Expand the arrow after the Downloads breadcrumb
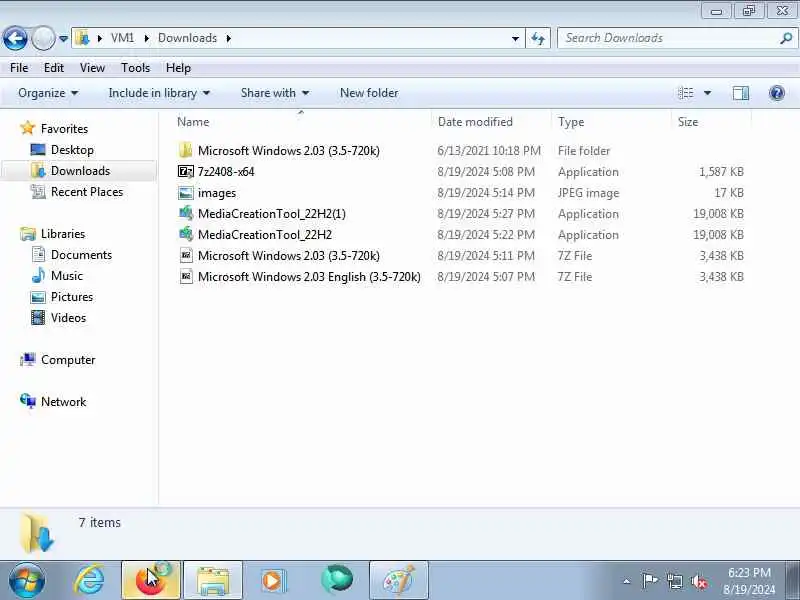This screenshot has height=600, width=800. [228, 38]
